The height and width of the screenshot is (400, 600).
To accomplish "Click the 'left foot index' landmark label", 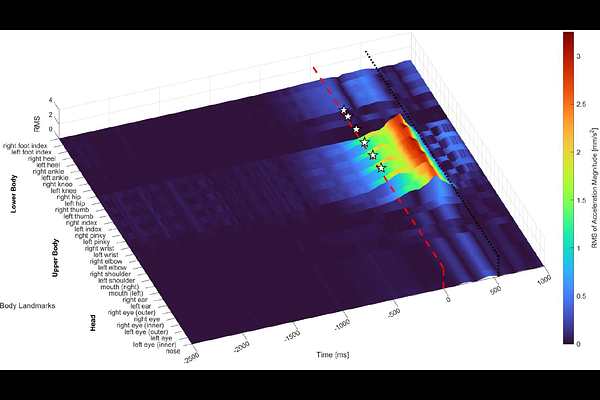I will [x=31, y=152].
